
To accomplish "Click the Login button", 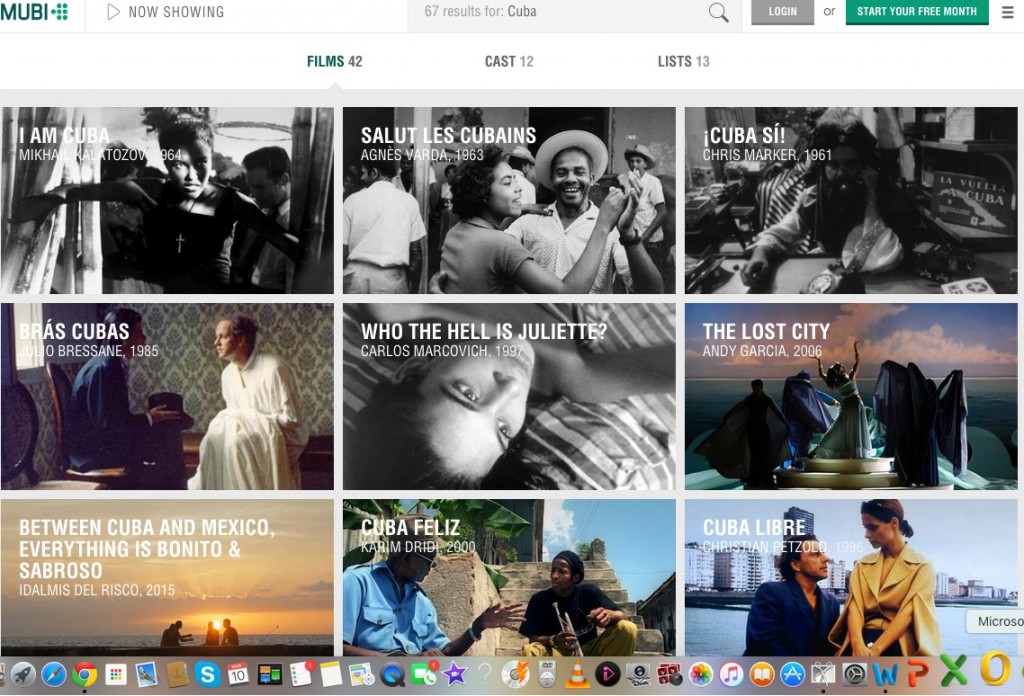I will tap(782, 12).
